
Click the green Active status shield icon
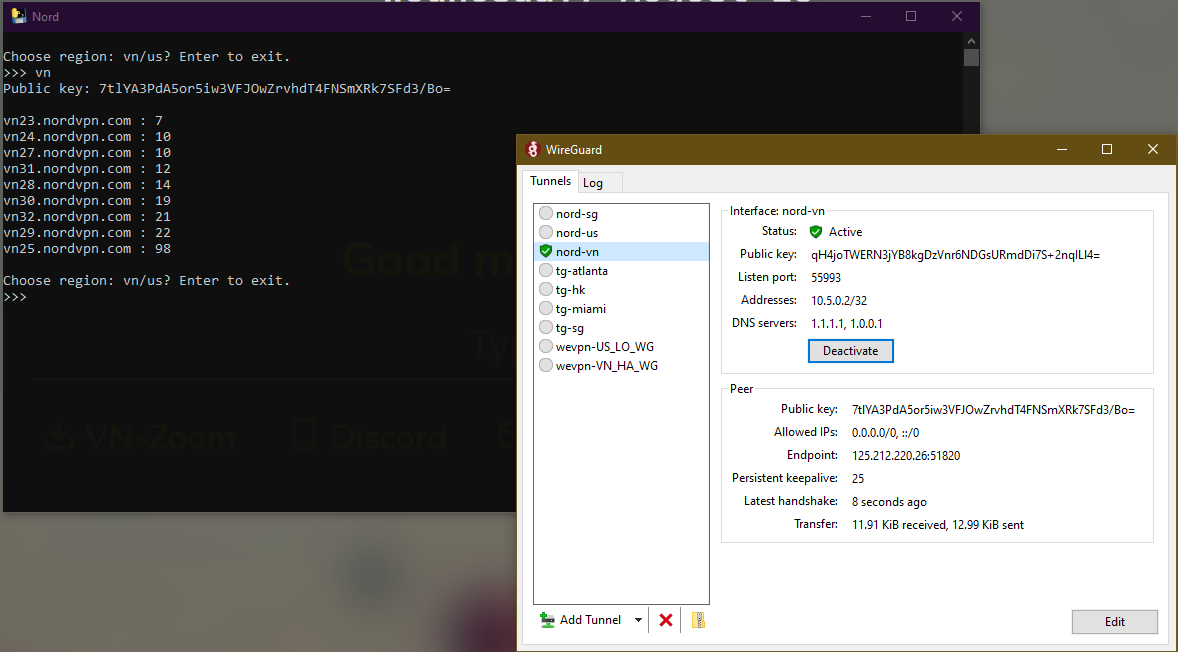[816, 232]
